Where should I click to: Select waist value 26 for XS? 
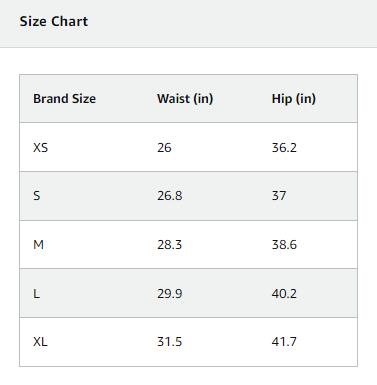[x=164, y=147]
